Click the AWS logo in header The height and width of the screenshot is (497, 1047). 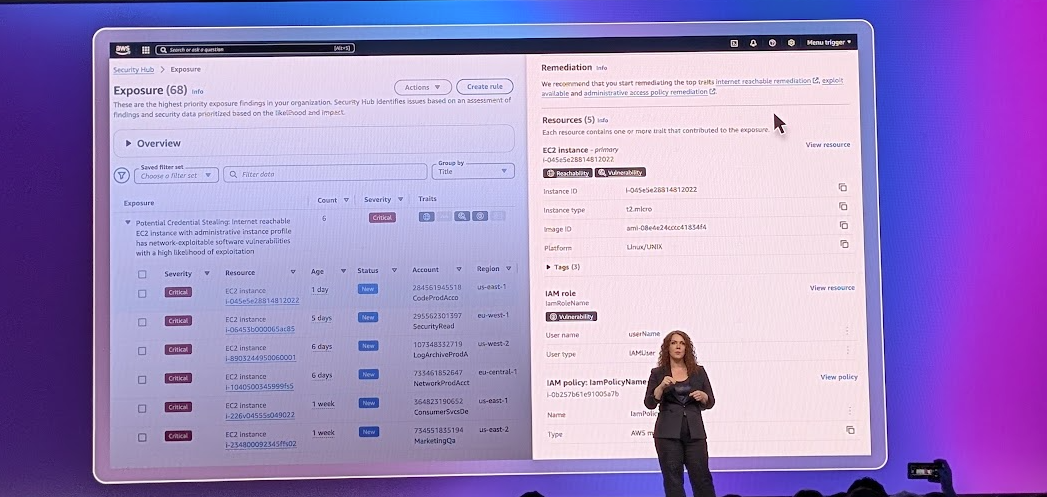tap(124, 48)
